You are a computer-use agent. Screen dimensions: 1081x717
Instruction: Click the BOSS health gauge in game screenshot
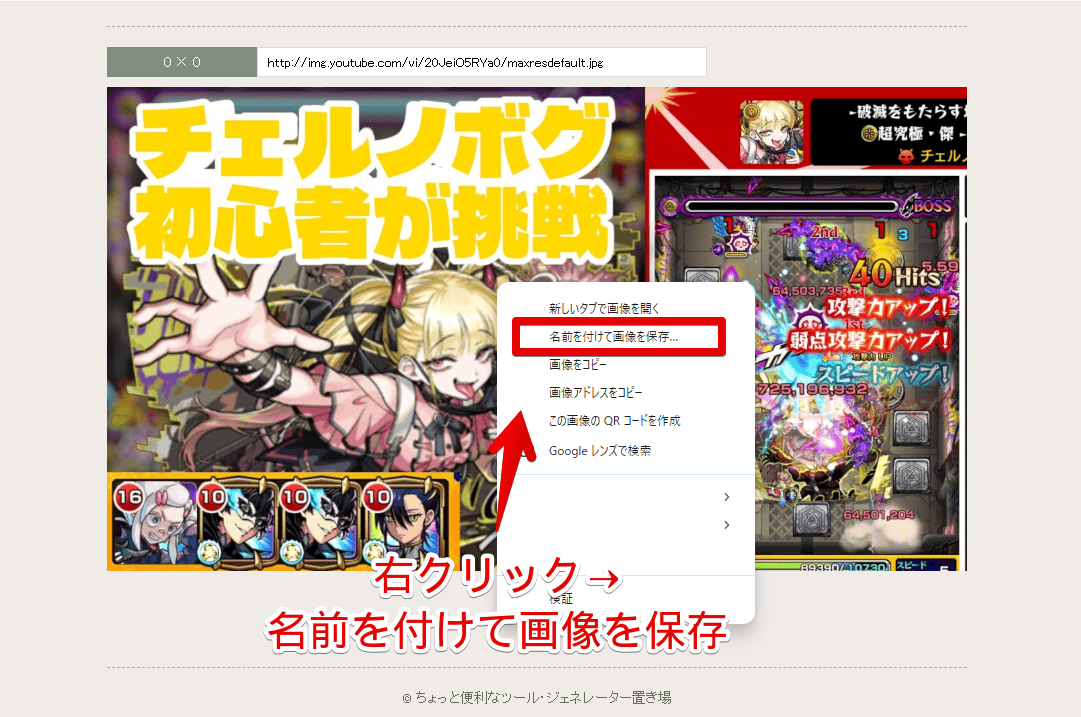point(790,206)
